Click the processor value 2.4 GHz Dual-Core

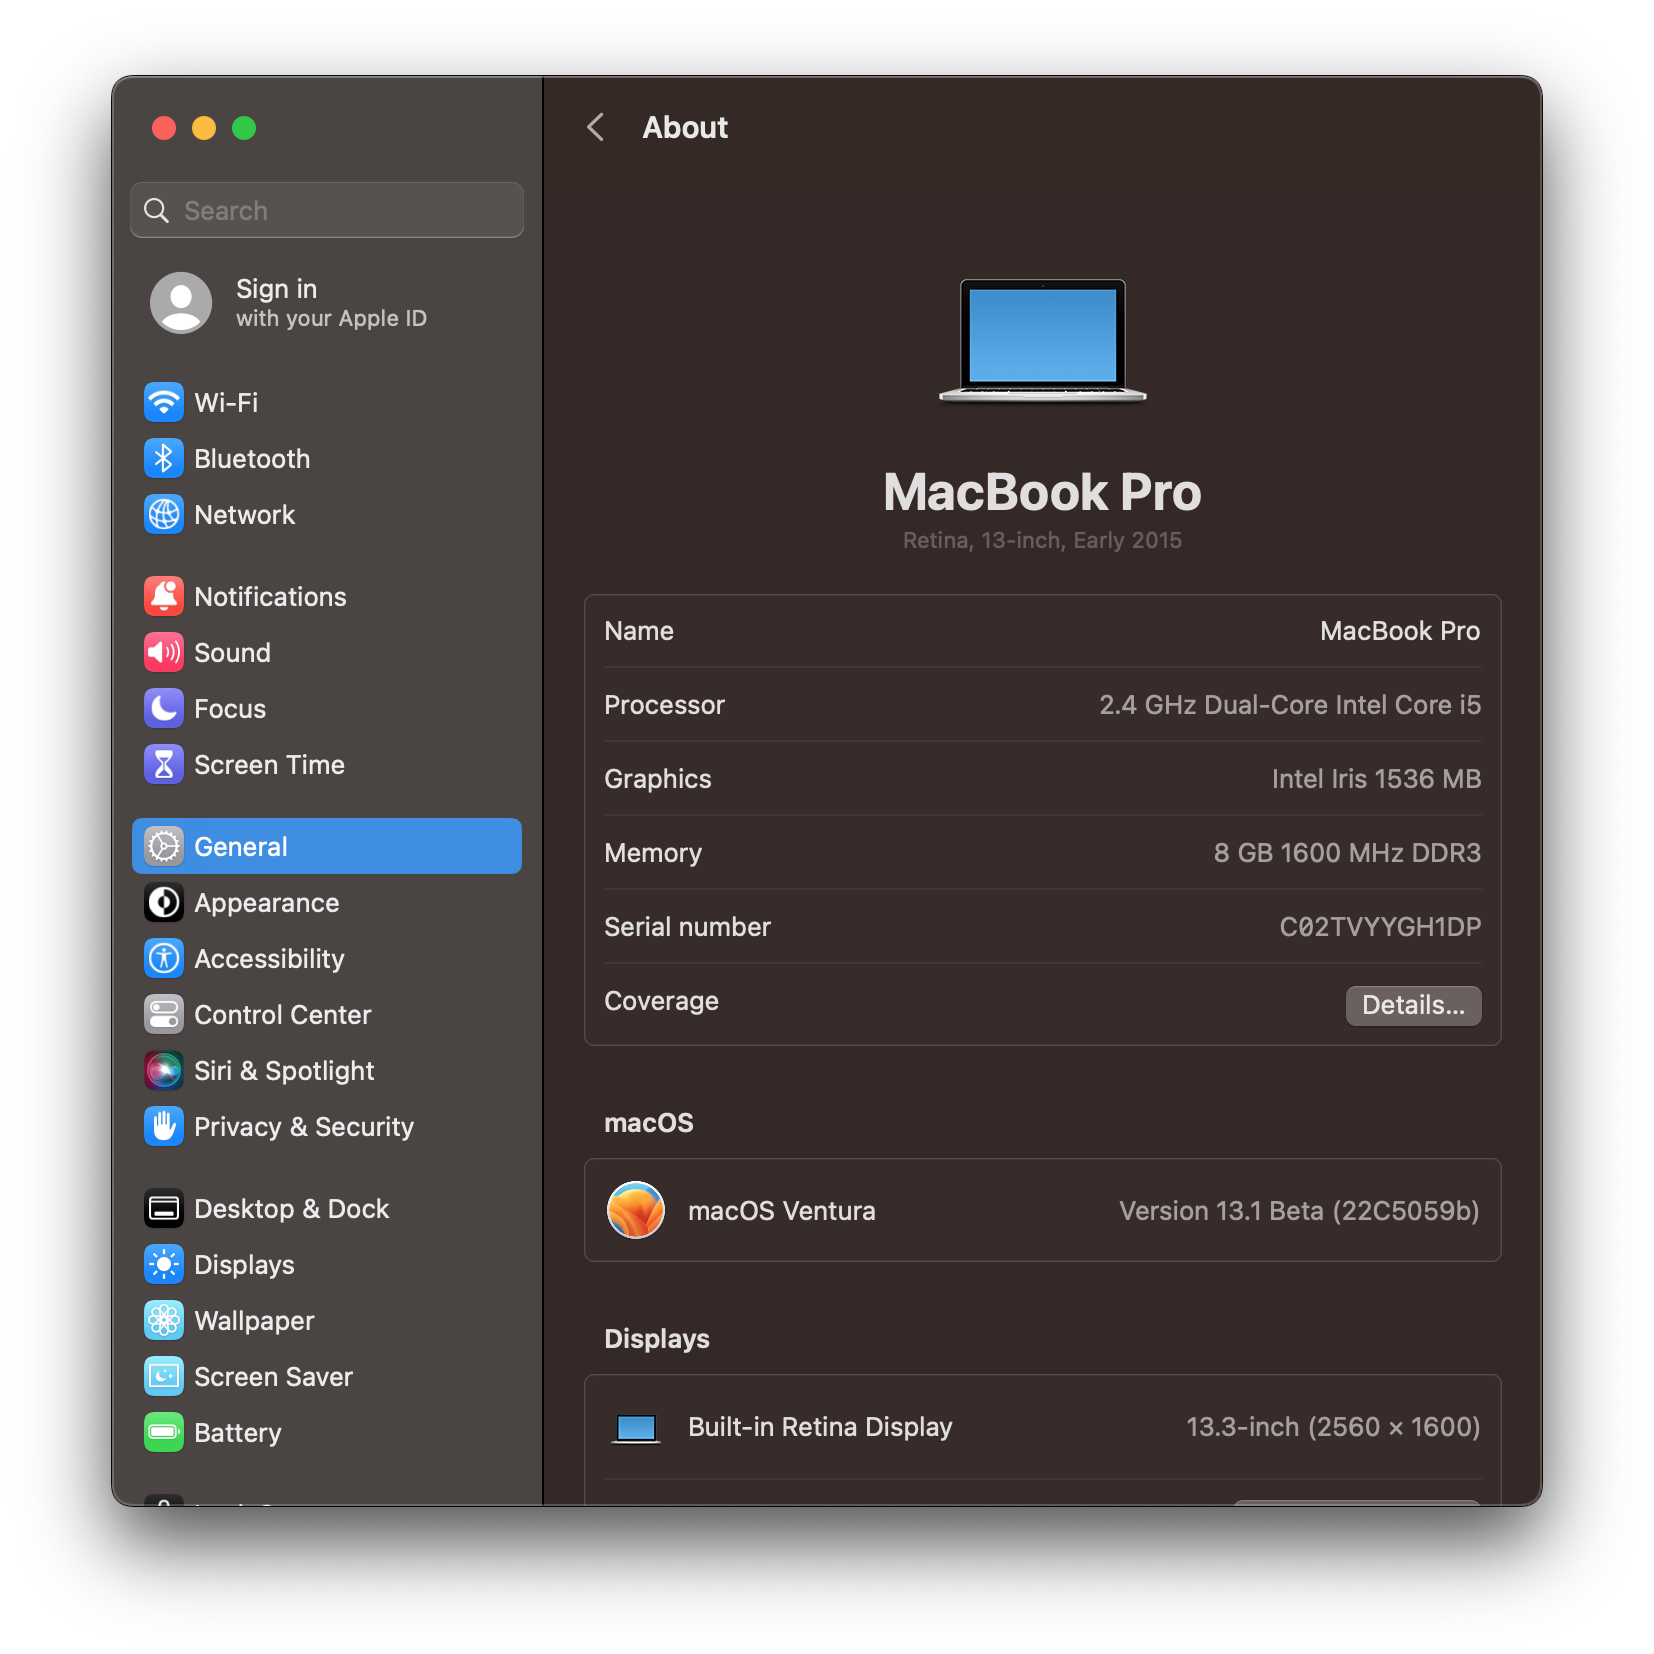coord(1290,705)
